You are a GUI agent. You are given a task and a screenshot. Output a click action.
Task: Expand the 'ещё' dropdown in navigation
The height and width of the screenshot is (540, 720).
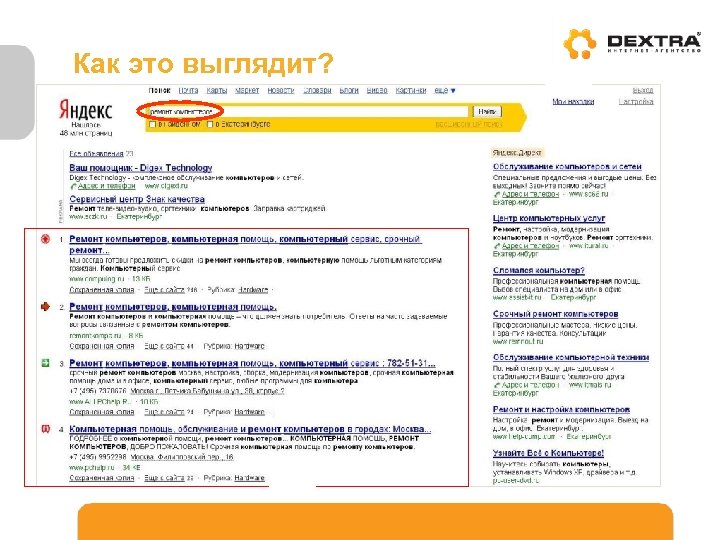point(444,90)
